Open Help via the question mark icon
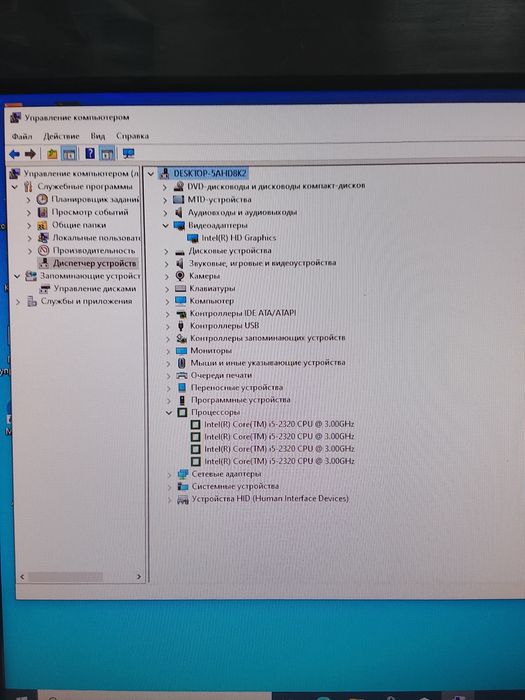 tap(90, 154)
